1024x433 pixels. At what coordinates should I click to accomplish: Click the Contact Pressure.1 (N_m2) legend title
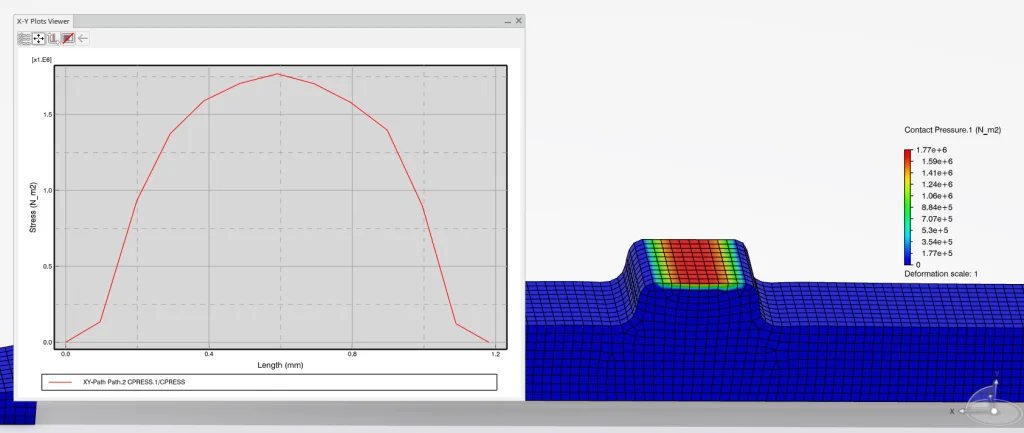(x=952, y=131)
